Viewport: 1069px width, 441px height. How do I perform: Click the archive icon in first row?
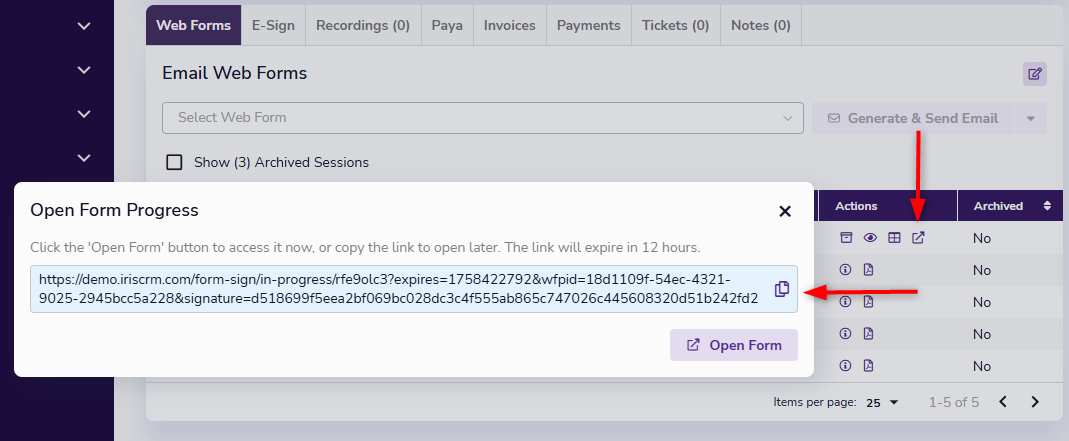point(846,238)
